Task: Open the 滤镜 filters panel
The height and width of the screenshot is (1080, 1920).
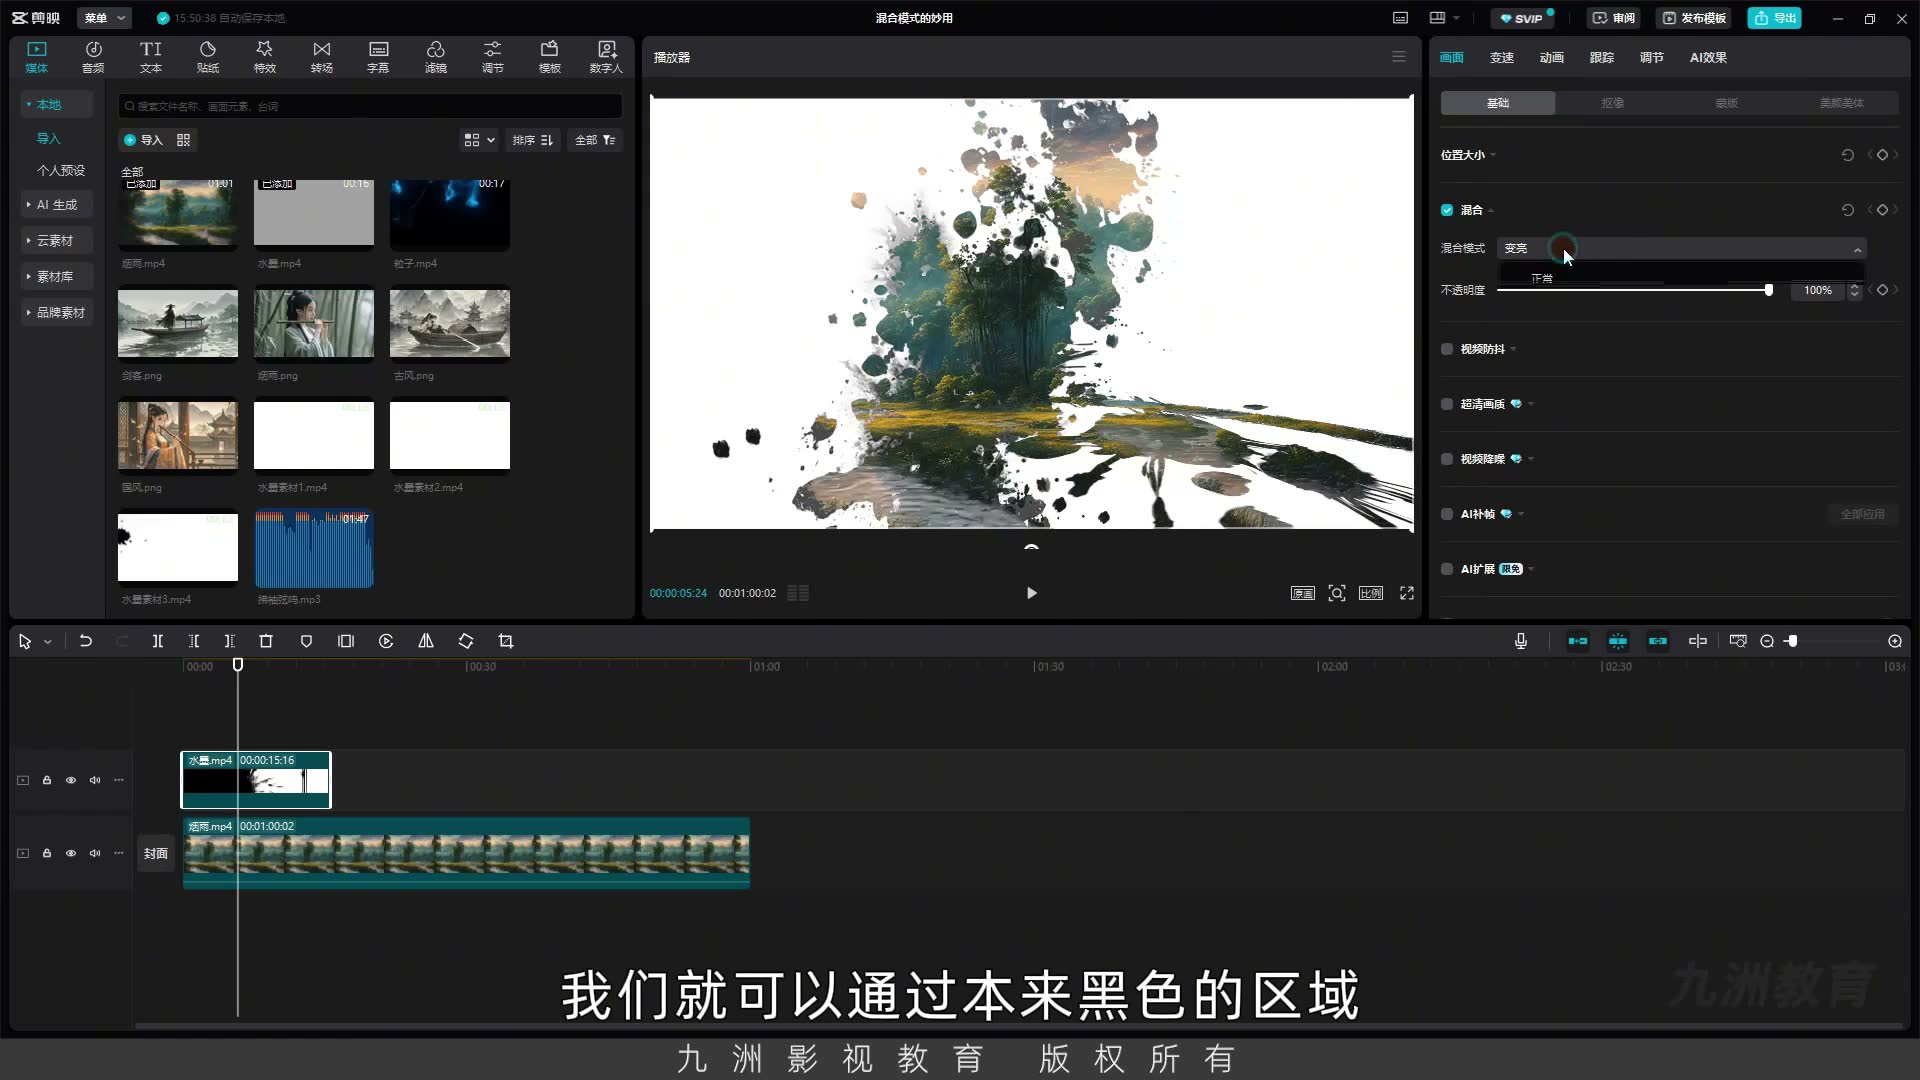Action: 435,57
